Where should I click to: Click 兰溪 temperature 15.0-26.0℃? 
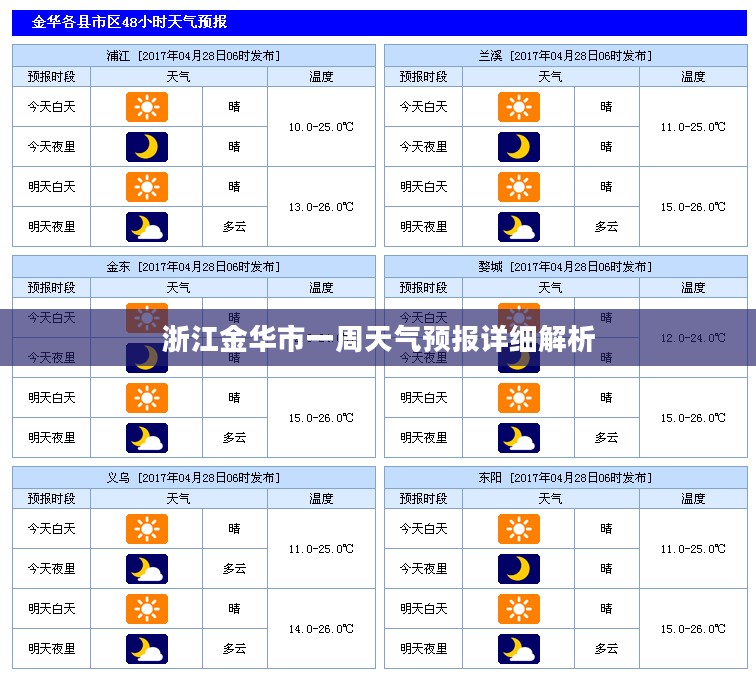[693, 207]
